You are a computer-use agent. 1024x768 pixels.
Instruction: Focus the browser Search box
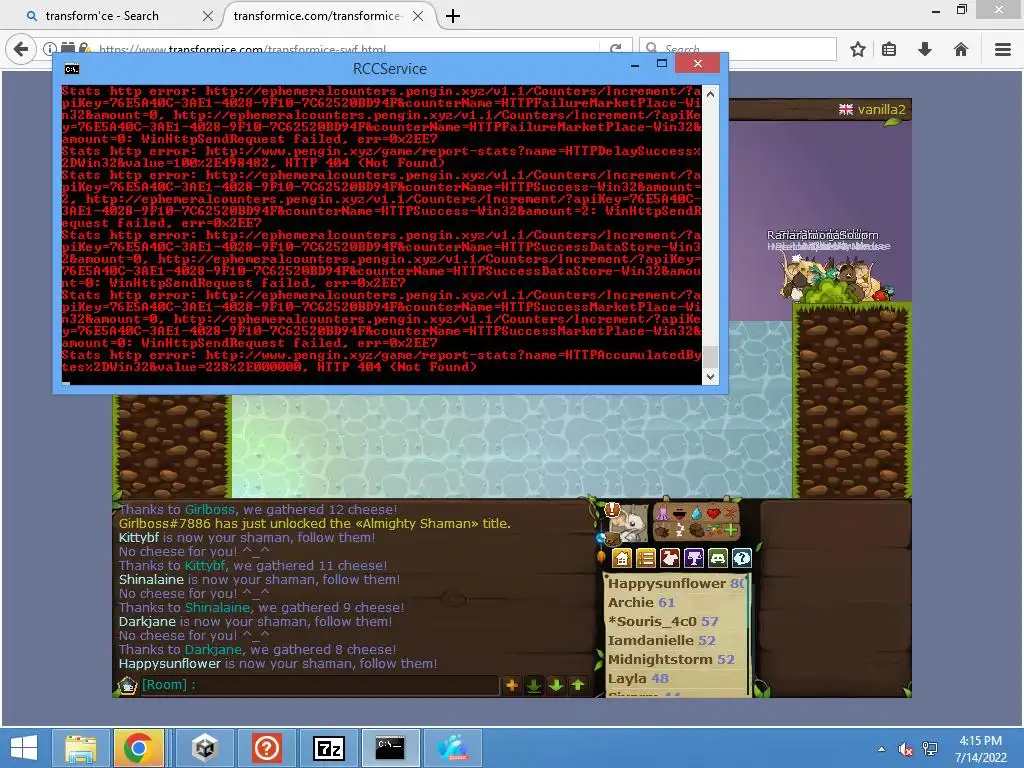pos(738,49)
